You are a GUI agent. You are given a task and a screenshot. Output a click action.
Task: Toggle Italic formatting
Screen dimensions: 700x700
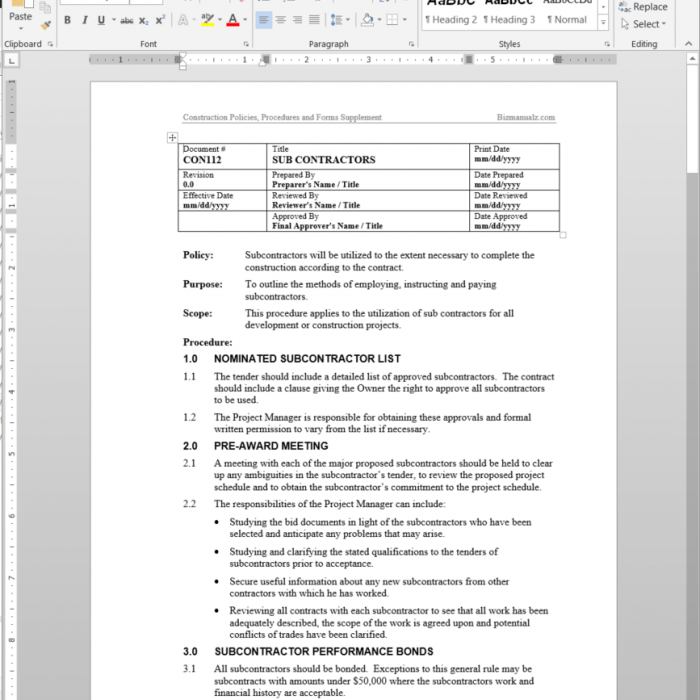tap(84, 20)
